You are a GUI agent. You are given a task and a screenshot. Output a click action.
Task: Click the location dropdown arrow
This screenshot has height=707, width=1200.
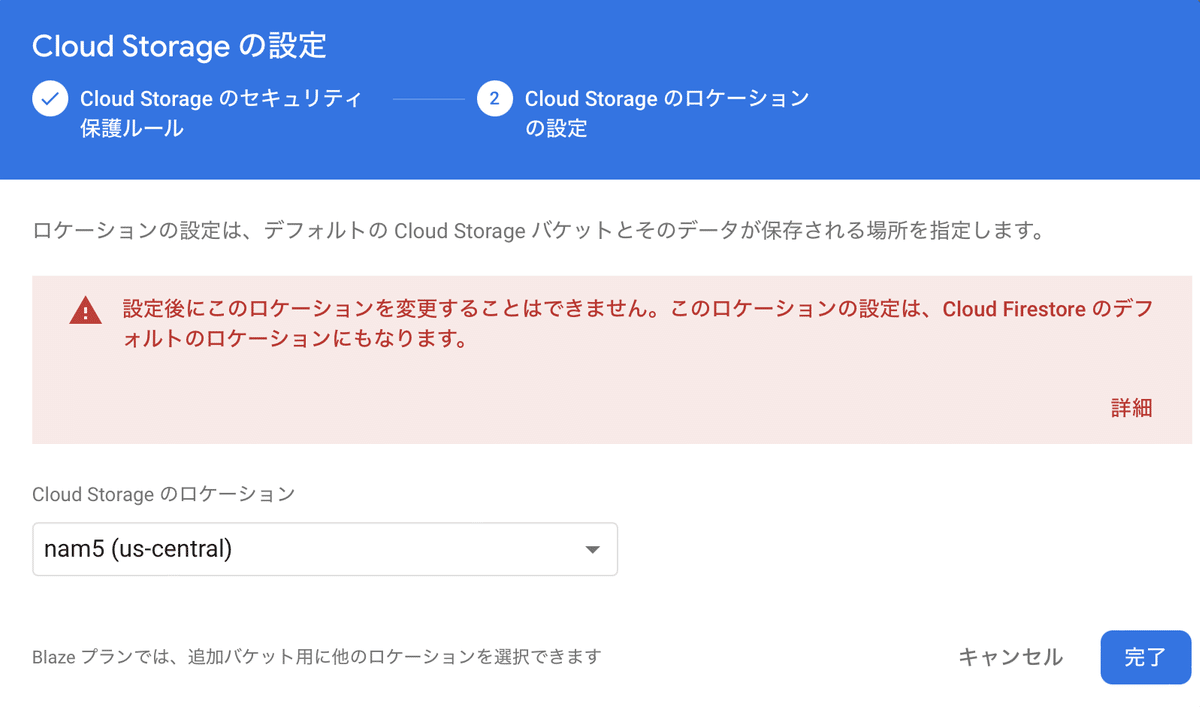[592, 549]
